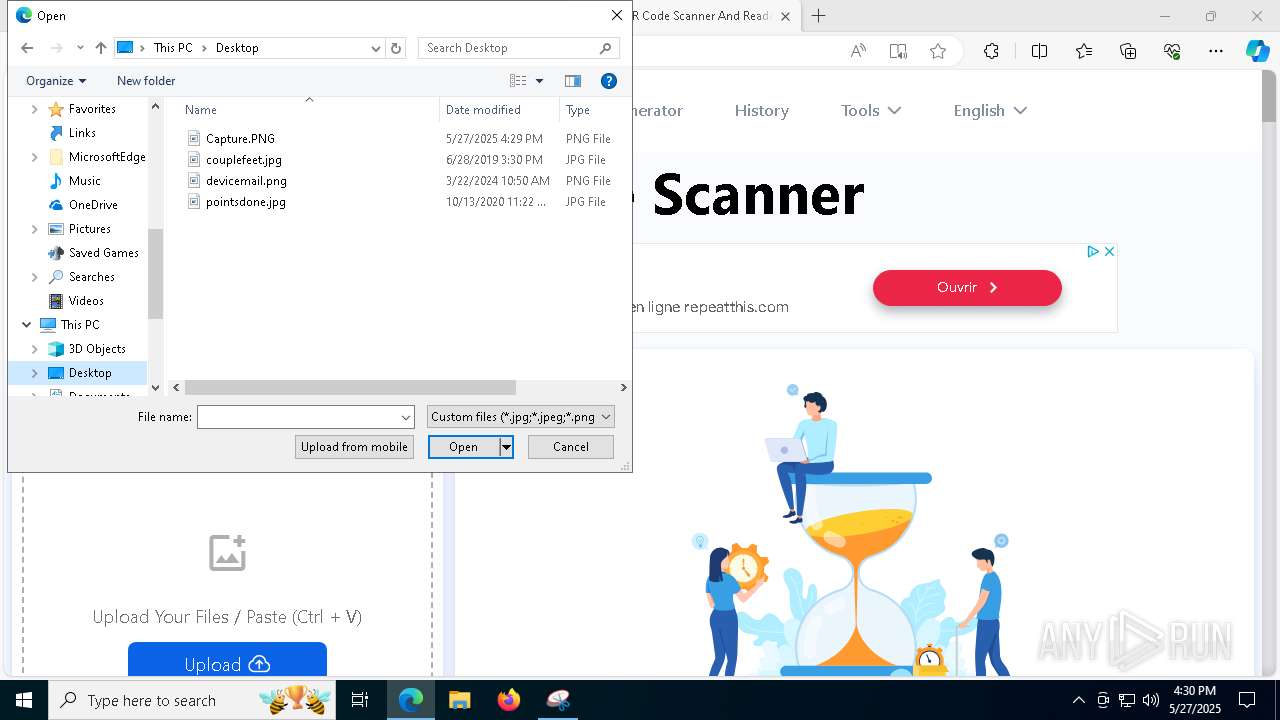Open the address path history dropdown
This screenshot has height=720, width=1280.
click(376, 48)
